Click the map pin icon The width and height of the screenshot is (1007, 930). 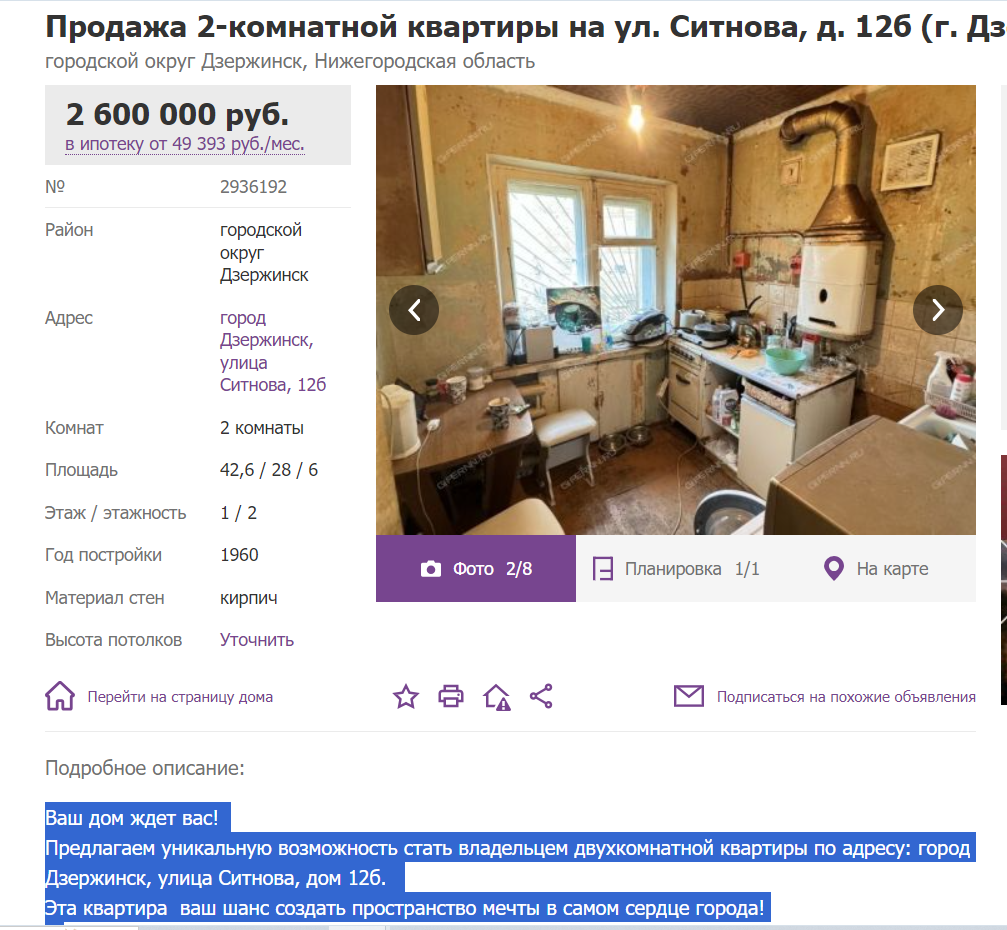(834, 568)
